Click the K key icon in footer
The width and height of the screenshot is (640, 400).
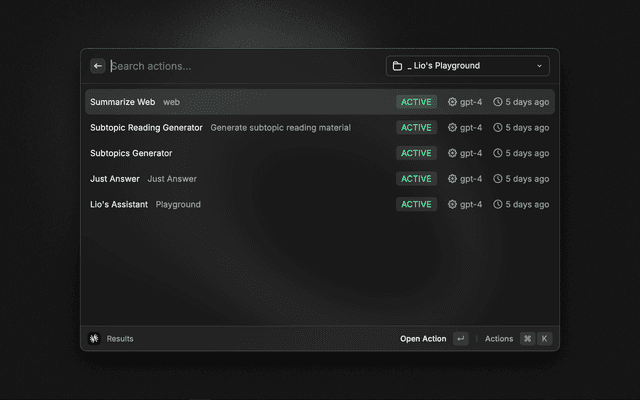tap(545, 339)
